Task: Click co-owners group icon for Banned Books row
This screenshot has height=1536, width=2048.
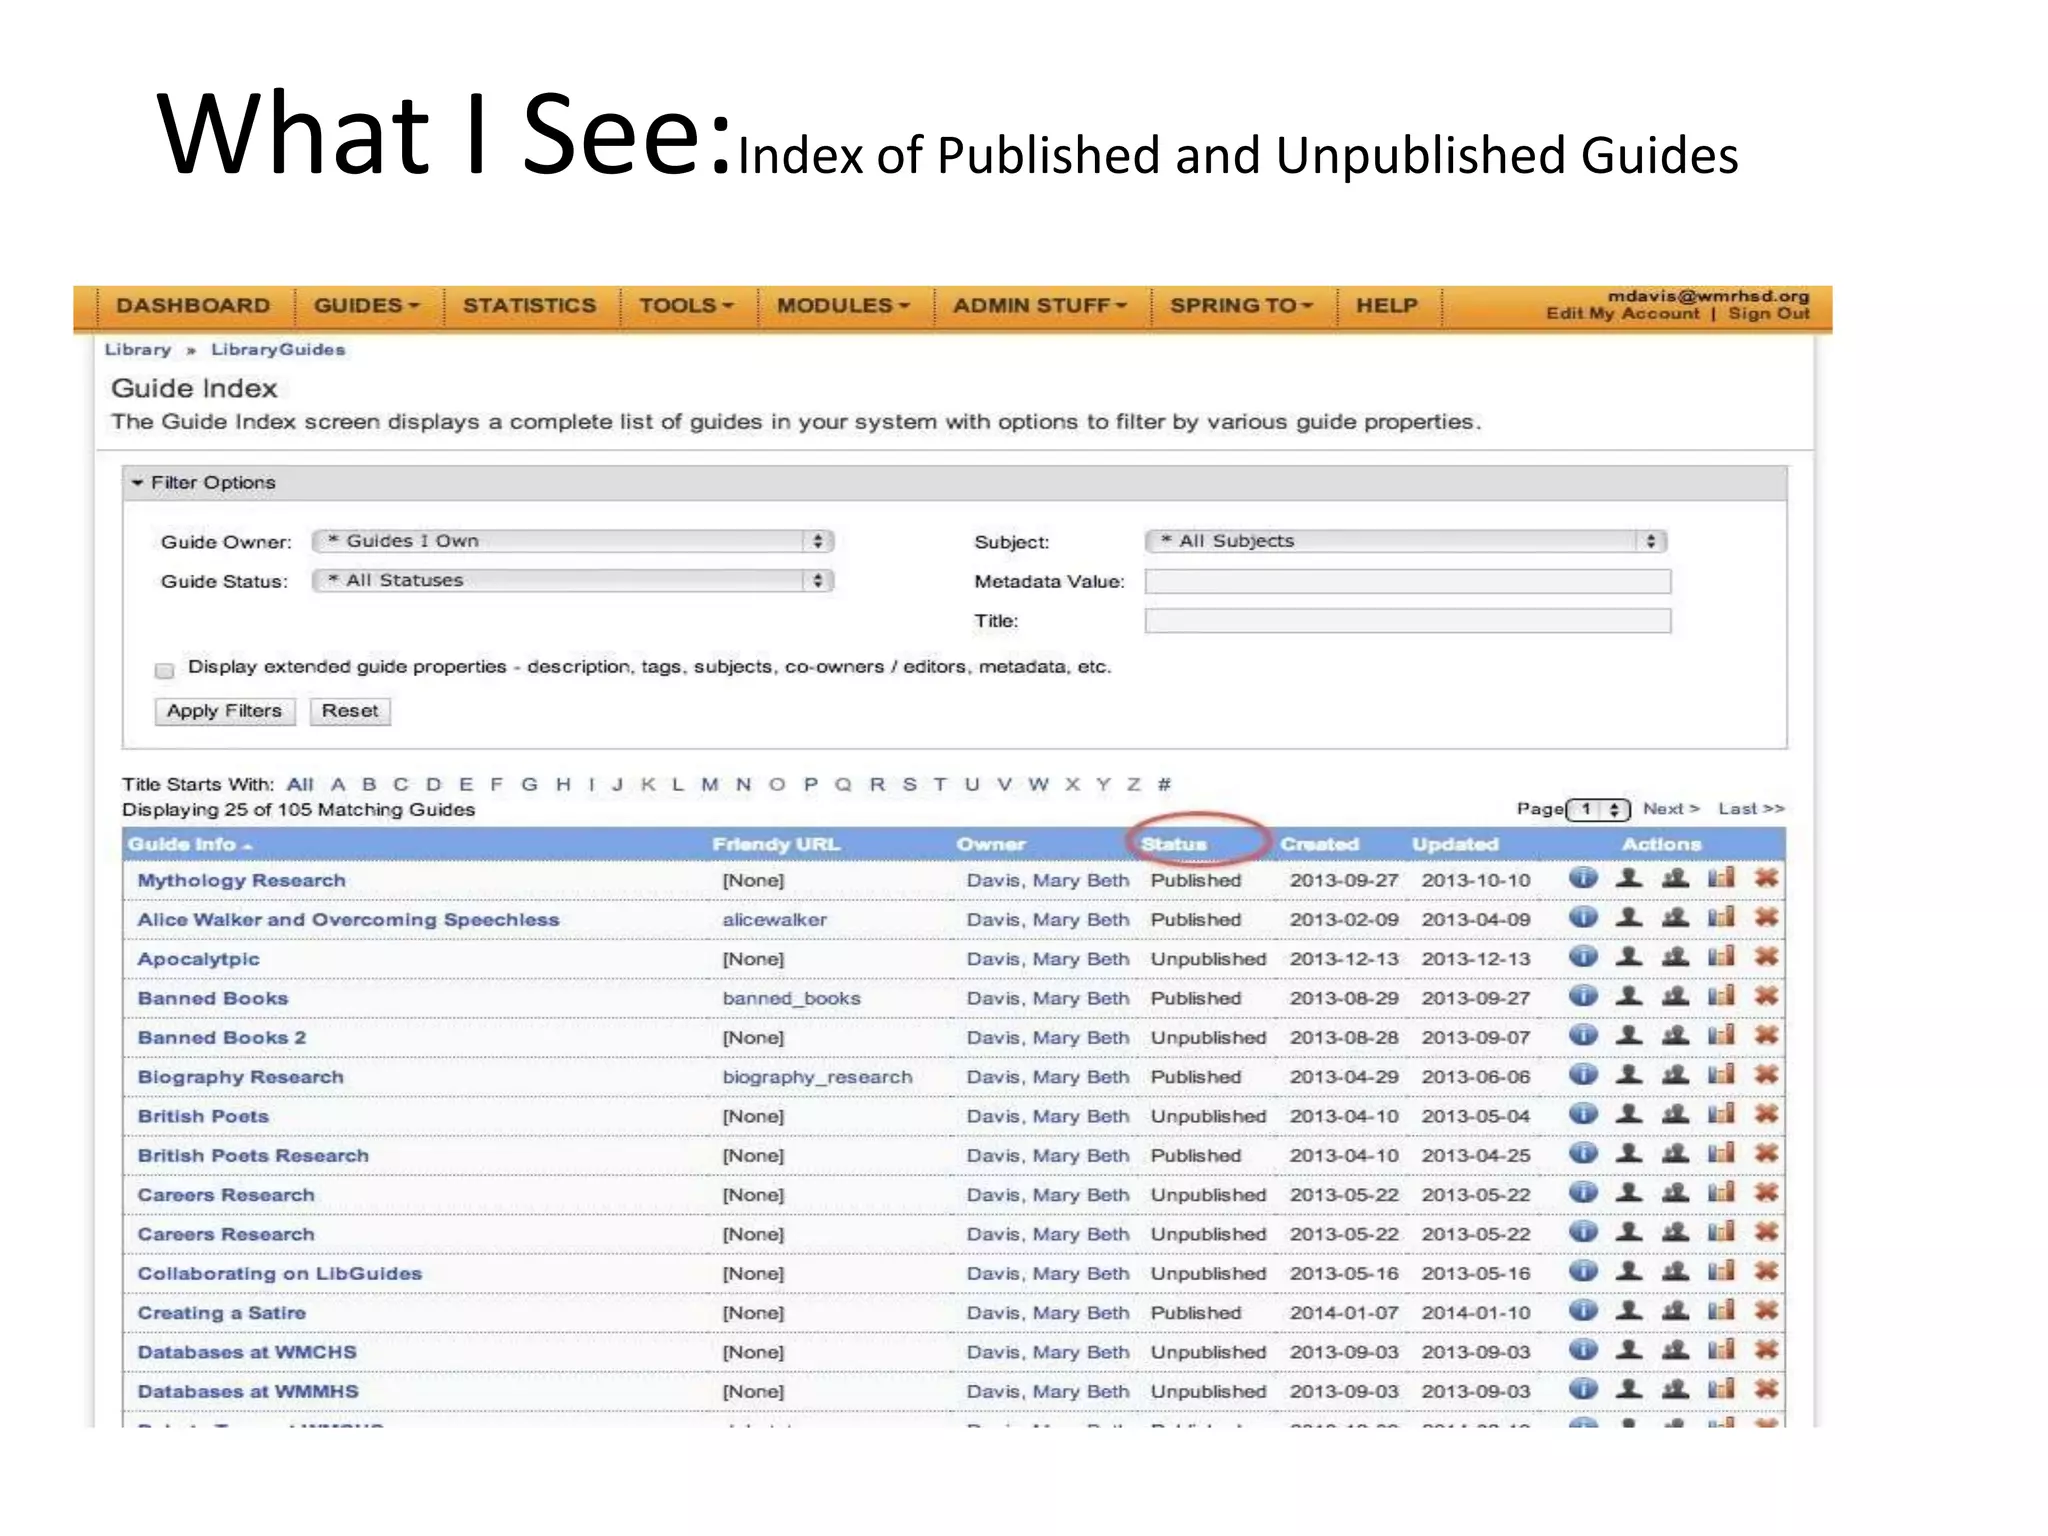Action: (x=1675, y=996)
